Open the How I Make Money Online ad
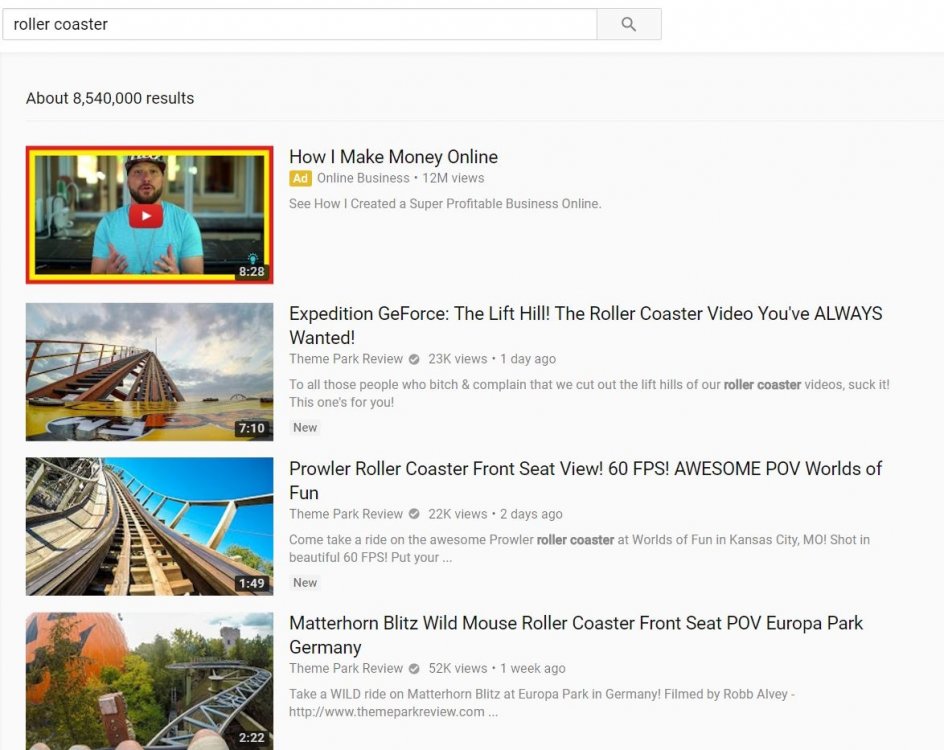The height and width of the screenshot is (750, 944). pyautogui.click(x=393, y=157)
